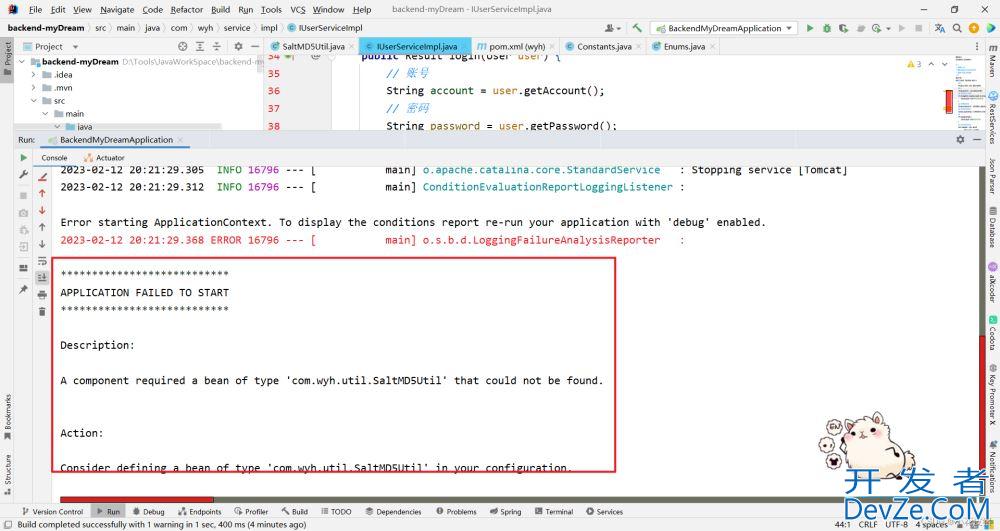Open Bookmarks tool window on left sidebar
This screenshot has height=531, width=1000.
click(x=8, y=417)
